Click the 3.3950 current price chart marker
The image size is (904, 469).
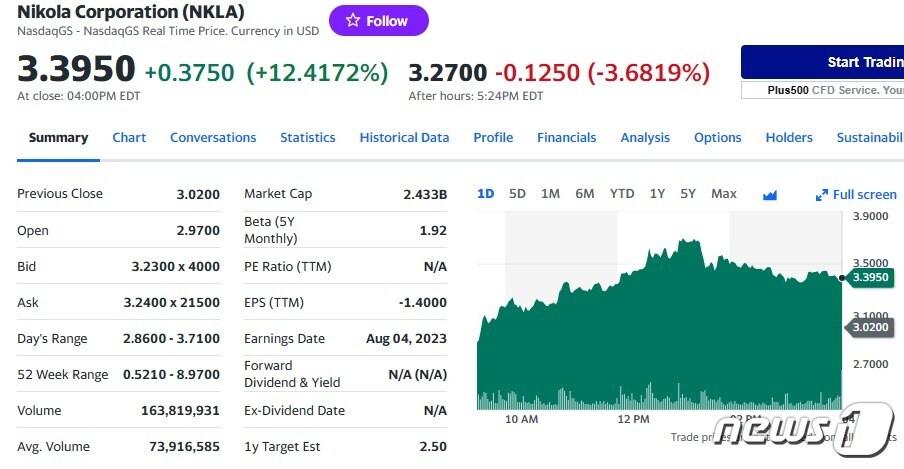point(871,277)
